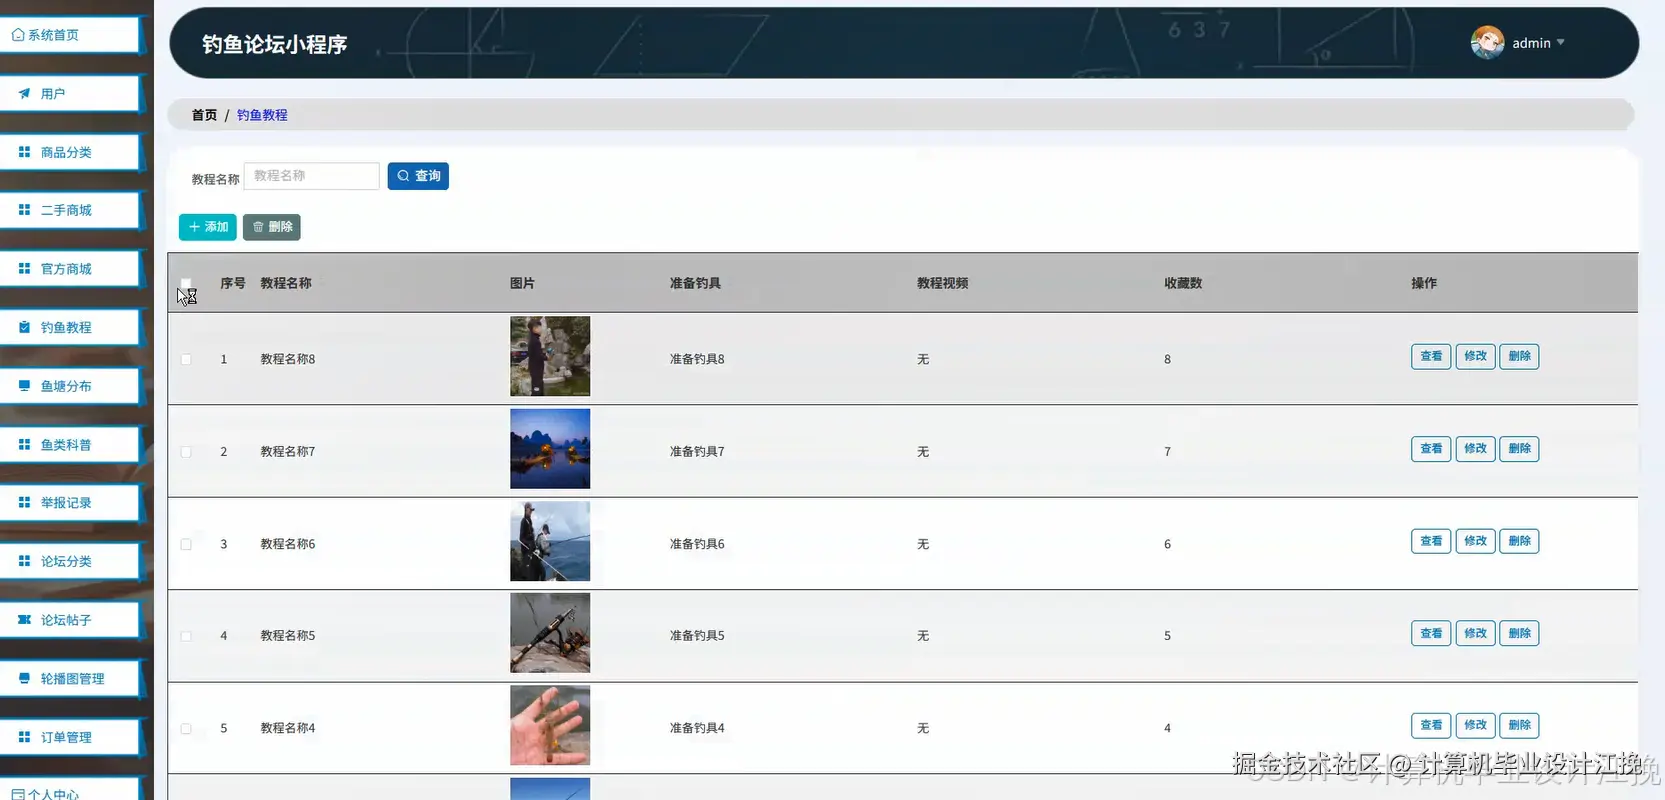The image size is (1665, 800).
Task: Edit 教程名称8 with 修改 button
Action: tap(1475, 356)
